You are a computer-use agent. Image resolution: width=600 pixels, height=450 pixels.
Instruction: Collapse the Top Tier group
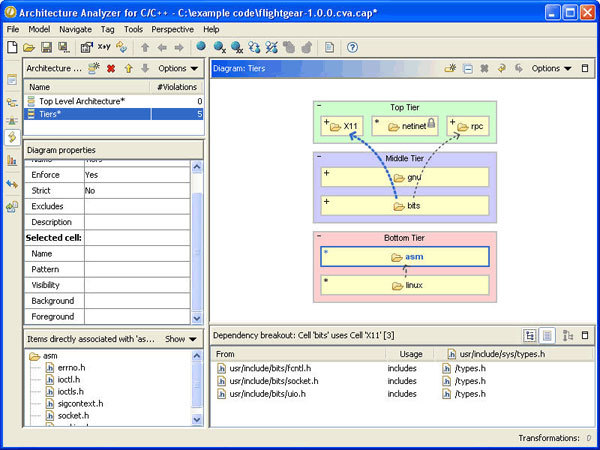pos(319,106)
